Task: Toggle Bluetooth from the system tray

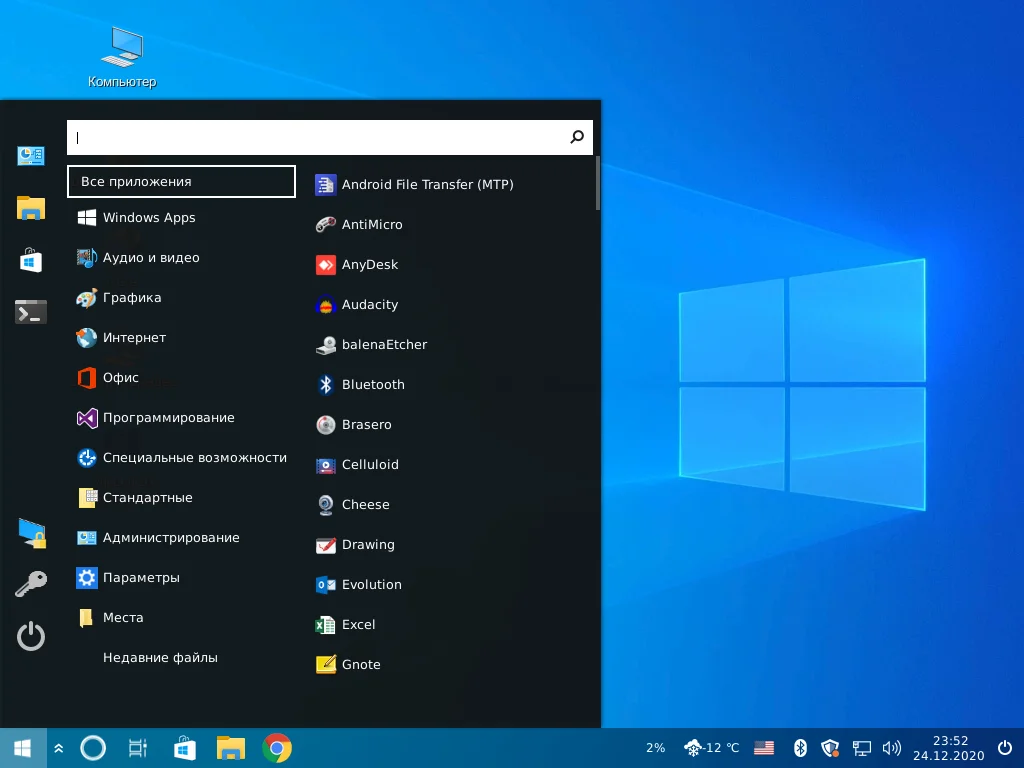Action: 800,747
